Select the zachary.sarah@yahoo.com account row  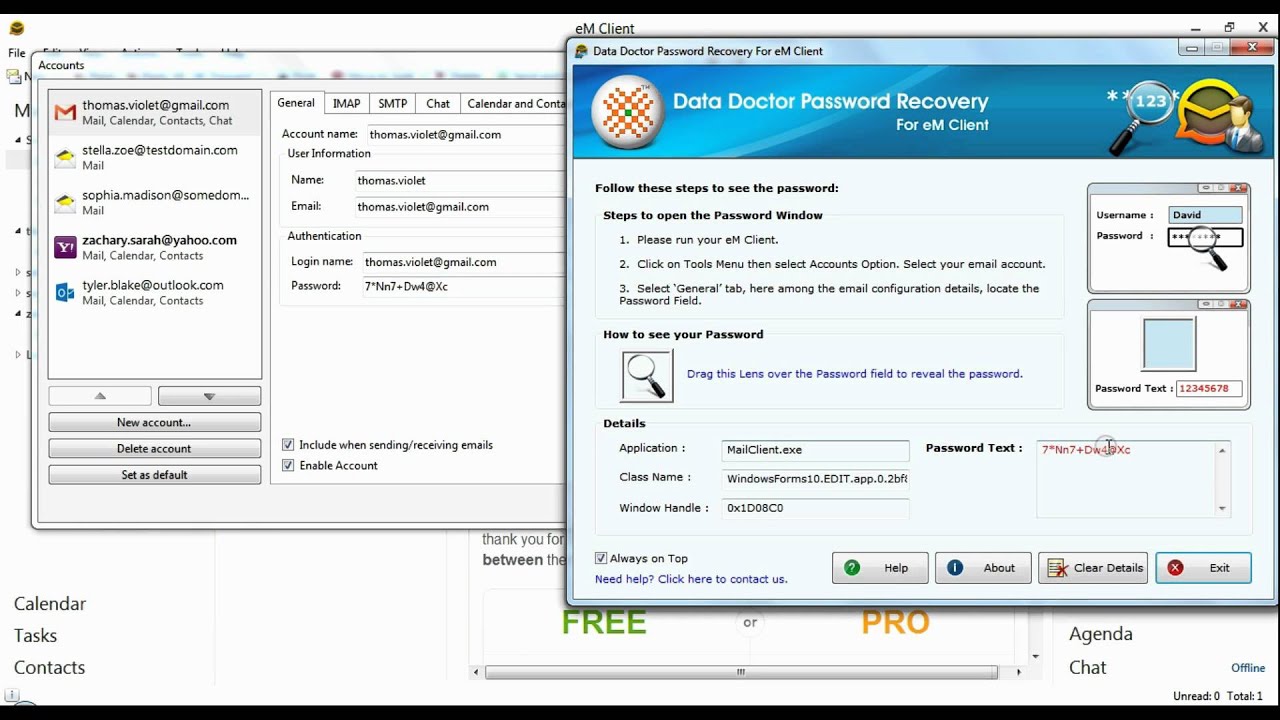click(x=154, y=248)
